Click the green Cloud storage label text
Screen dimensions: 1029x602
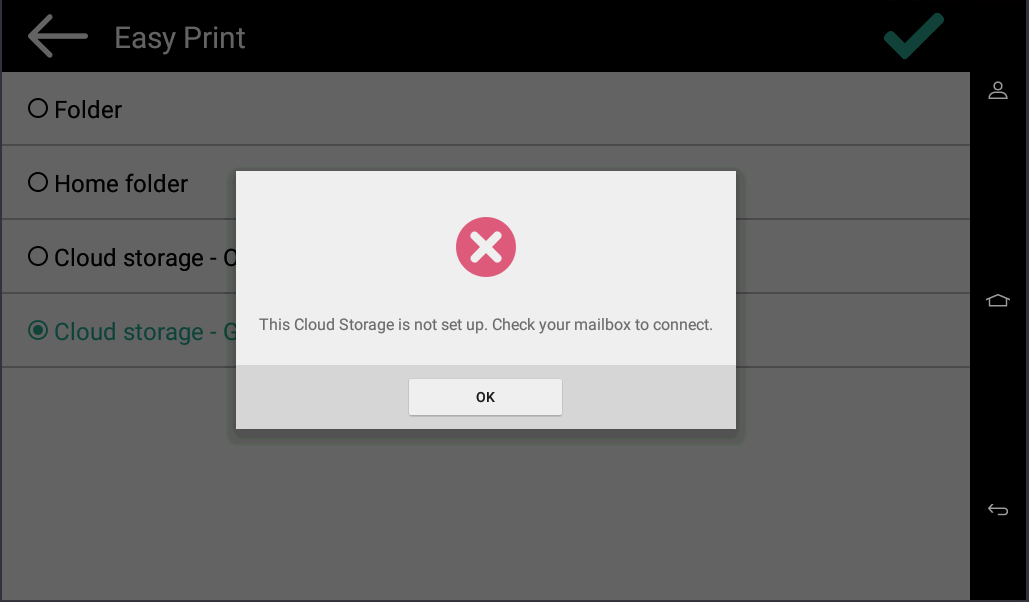[145, 332]
